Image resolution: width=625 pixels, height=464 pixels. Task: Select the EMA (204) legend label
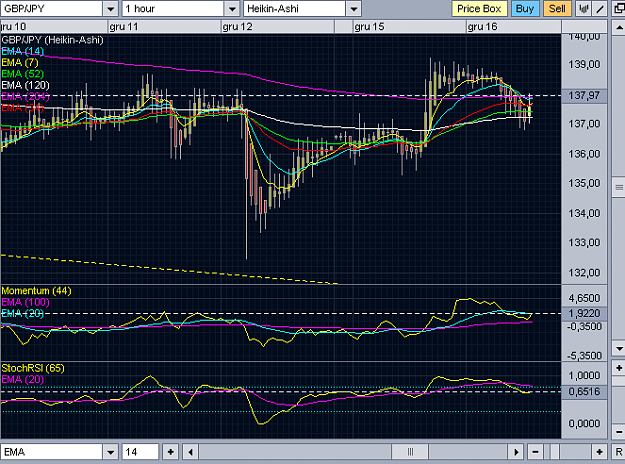25,96
